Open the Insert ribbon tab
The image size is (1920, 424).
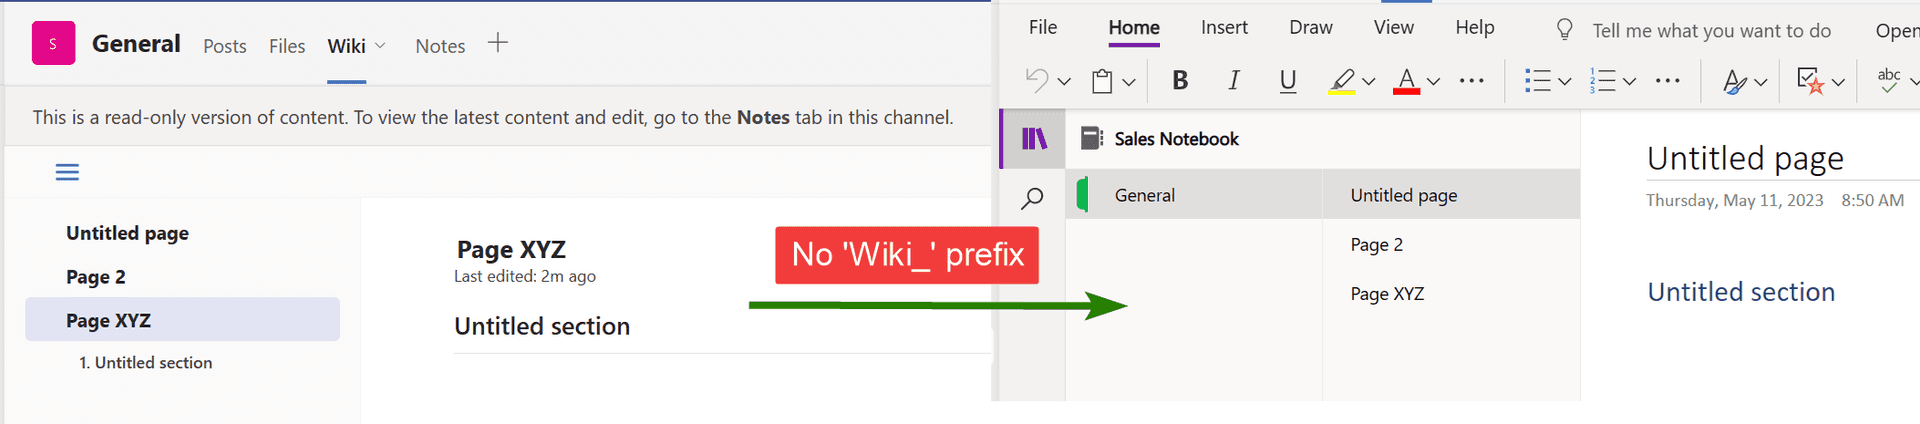pyautogui.click(x=1224, y=28)
